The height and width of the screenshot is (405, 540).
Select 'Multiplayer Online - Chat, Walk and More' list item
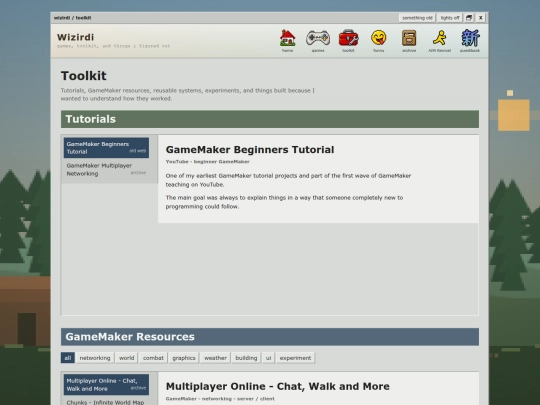point(106,385)
